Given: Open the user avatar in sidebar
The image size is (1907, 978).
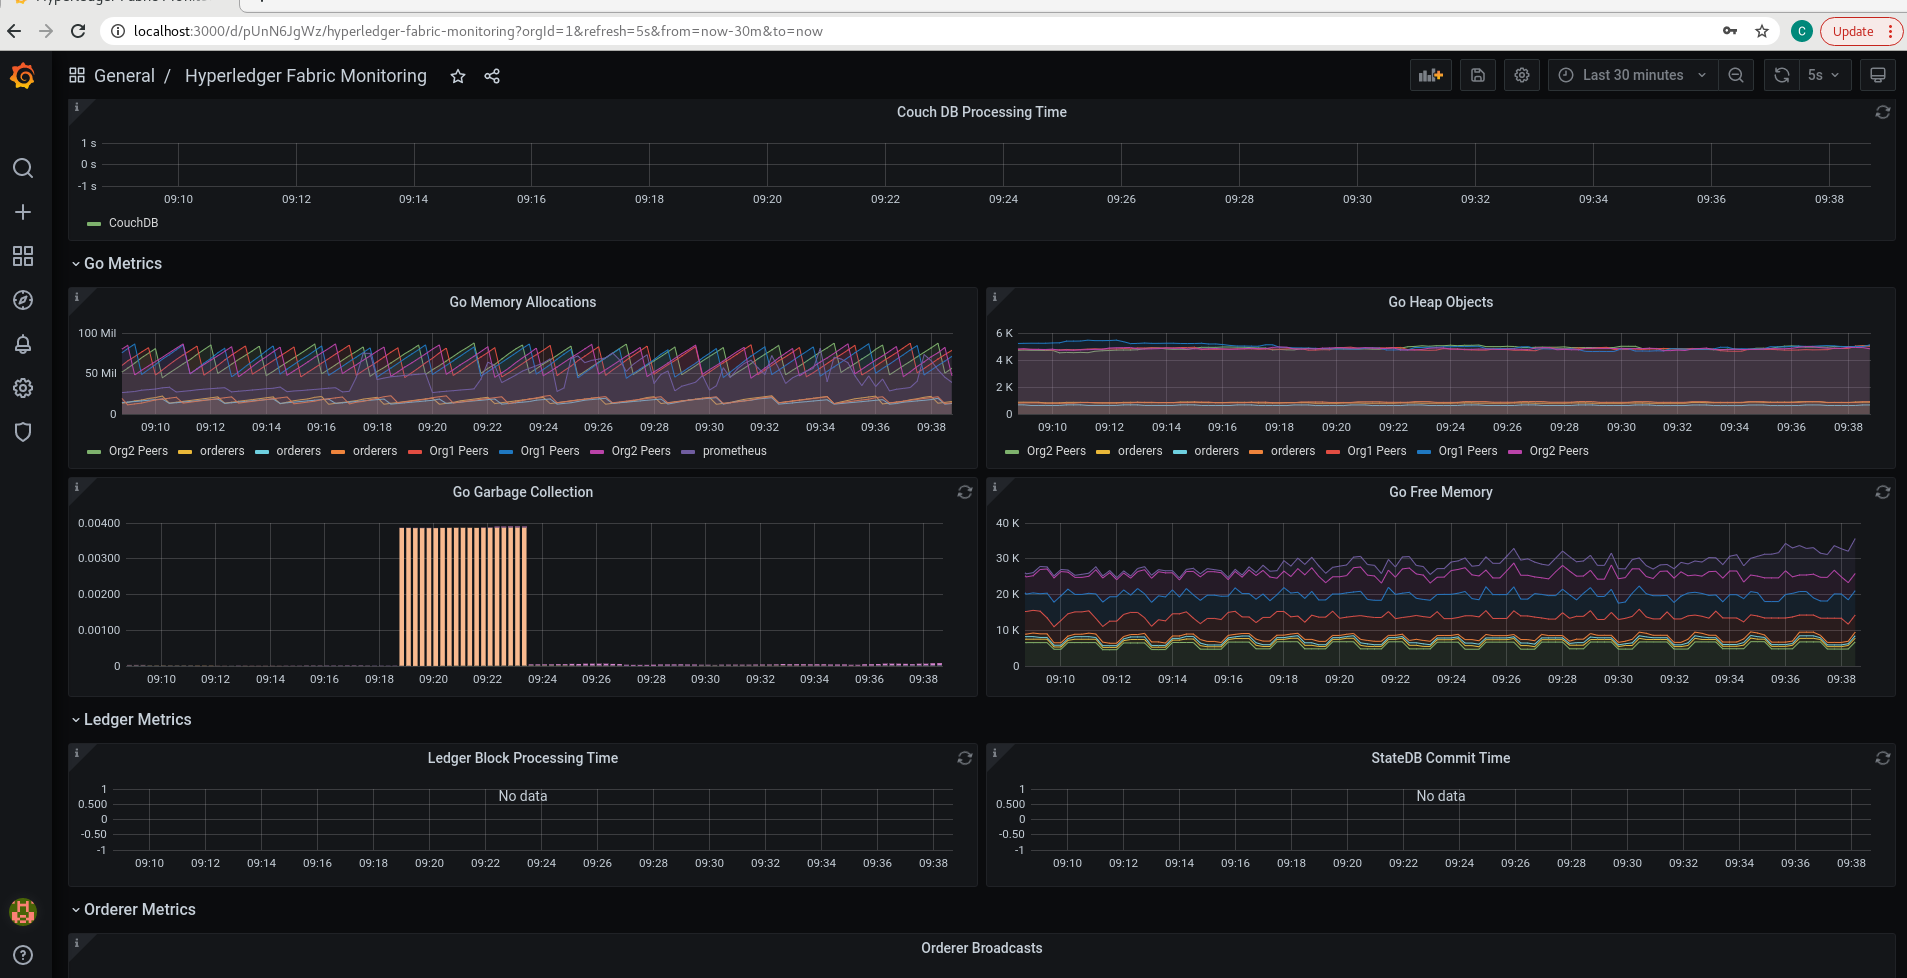Looking at the screenshot, I should (23, 911).
